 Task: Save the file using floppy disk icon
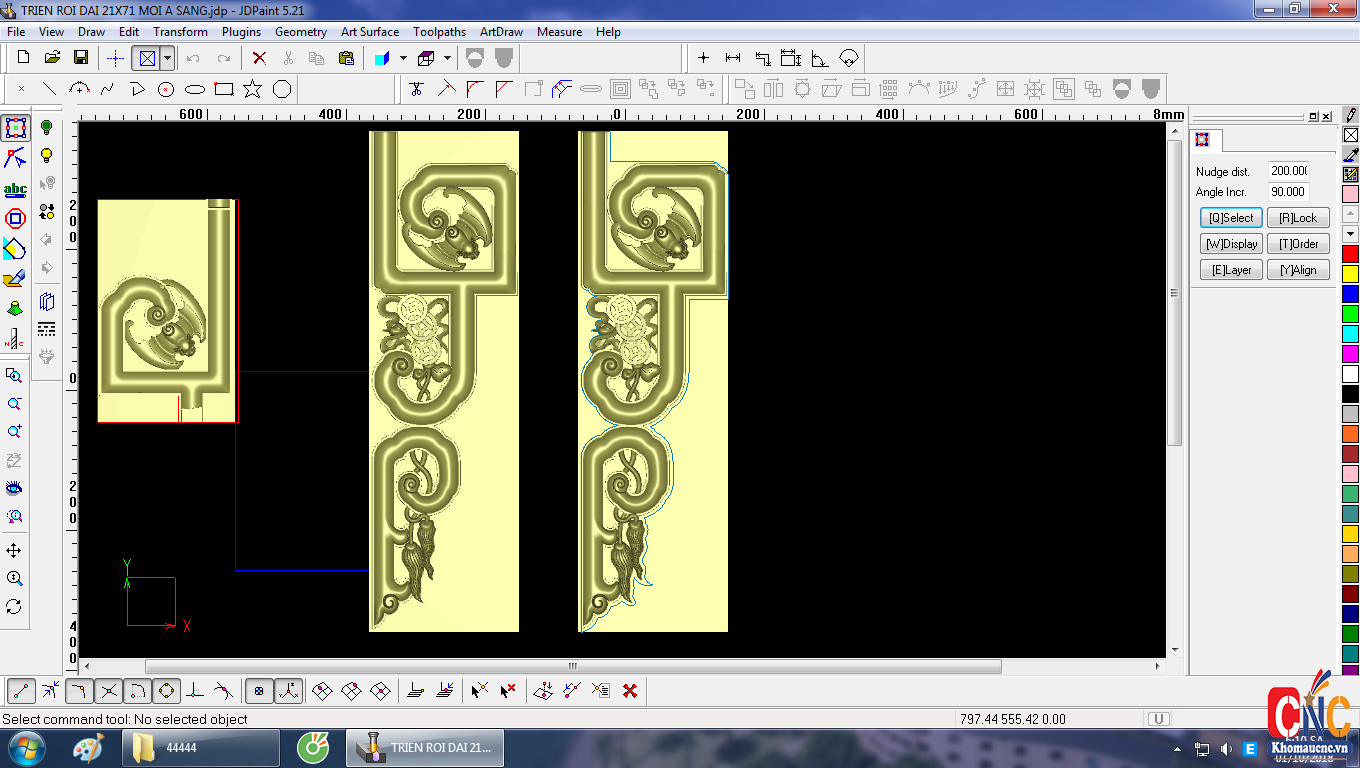[x=81, y=58]
